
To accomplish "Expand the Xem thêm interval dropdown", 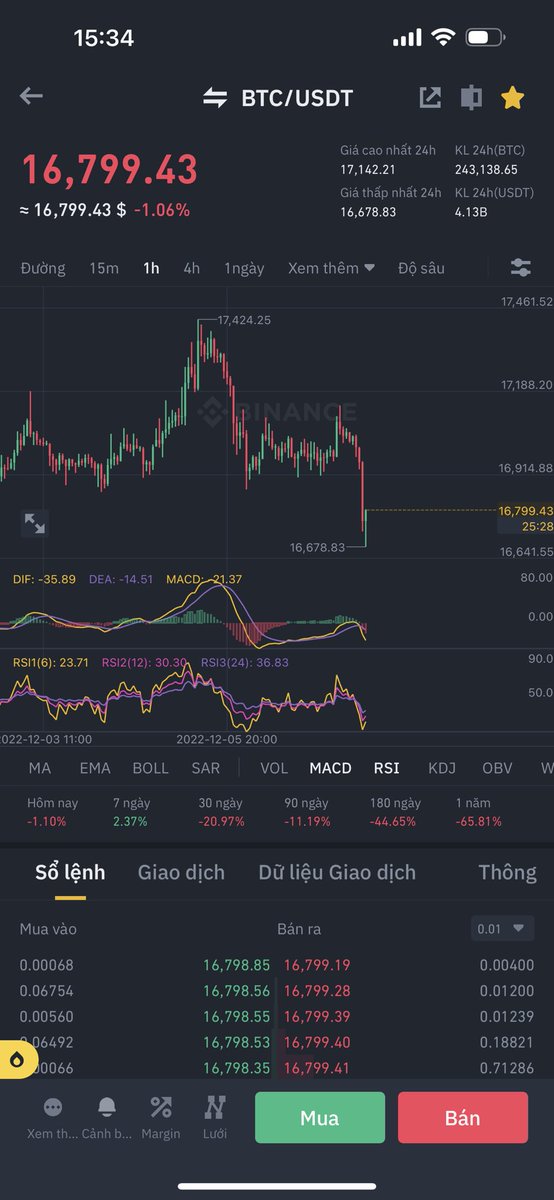I will pyautogui.click(x=331, y=268).
